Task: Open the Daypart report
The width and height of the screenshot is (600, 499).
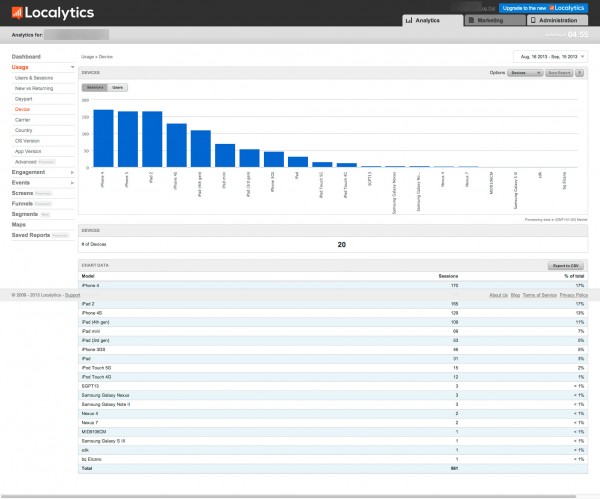Action: click(x=24, y=99)
